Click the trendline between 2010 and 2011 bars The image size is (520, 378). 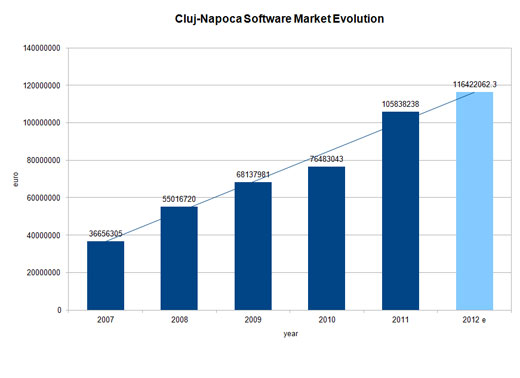point(363,138)
